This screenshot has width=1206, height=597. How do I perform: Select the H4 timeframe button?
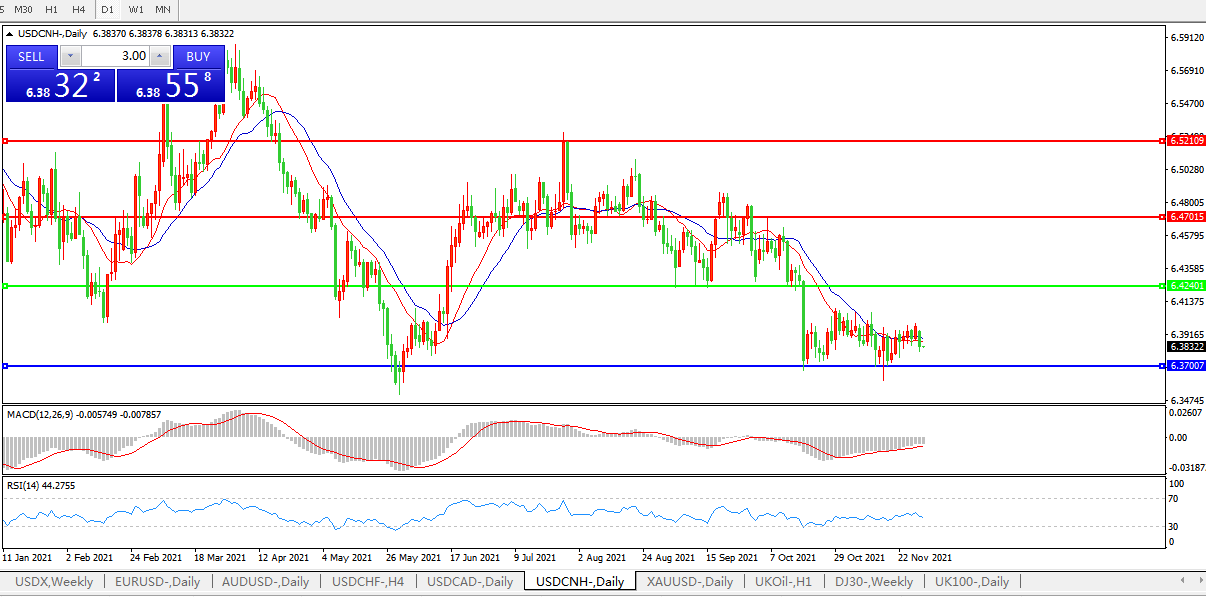click(78, 9)
